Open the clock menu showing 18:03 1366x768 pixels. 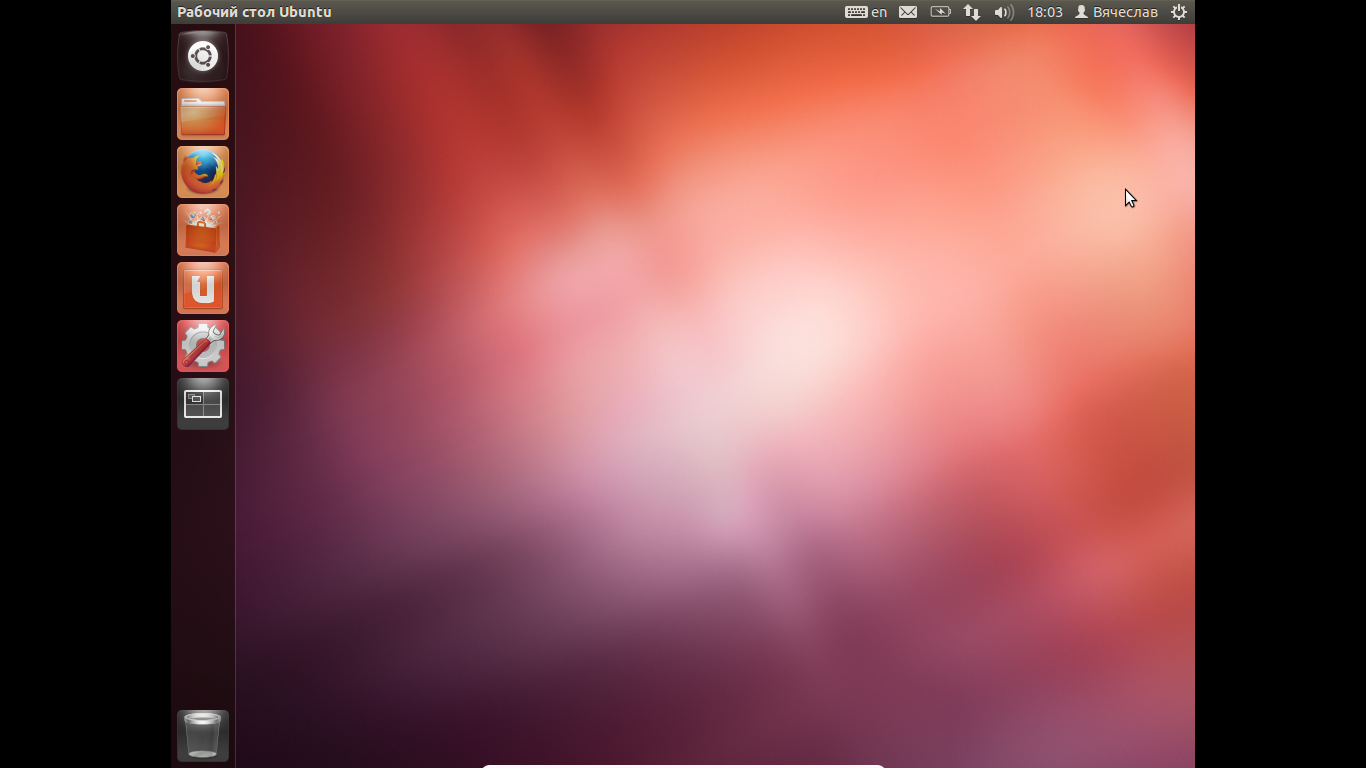(x=1045, y=12)
